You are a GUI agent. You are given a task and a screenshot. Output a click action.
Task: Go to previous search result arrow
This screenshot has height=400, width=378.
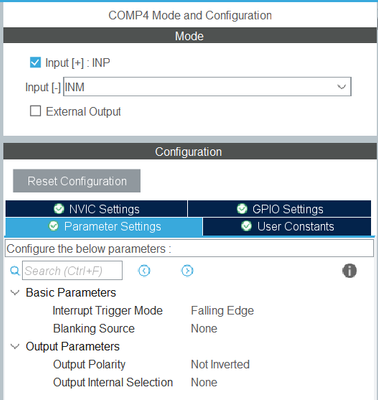click(x=144, y=271)
